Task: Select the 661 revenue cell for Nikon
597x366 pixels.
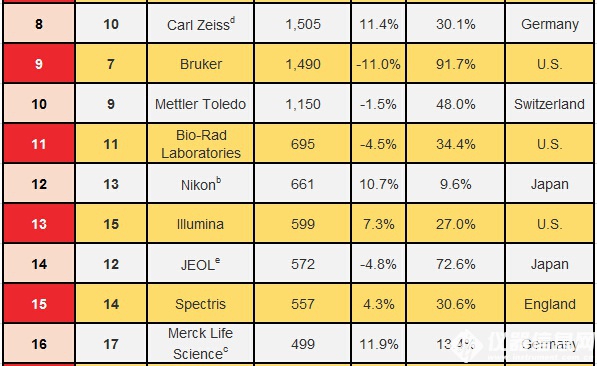Action: 303,184
